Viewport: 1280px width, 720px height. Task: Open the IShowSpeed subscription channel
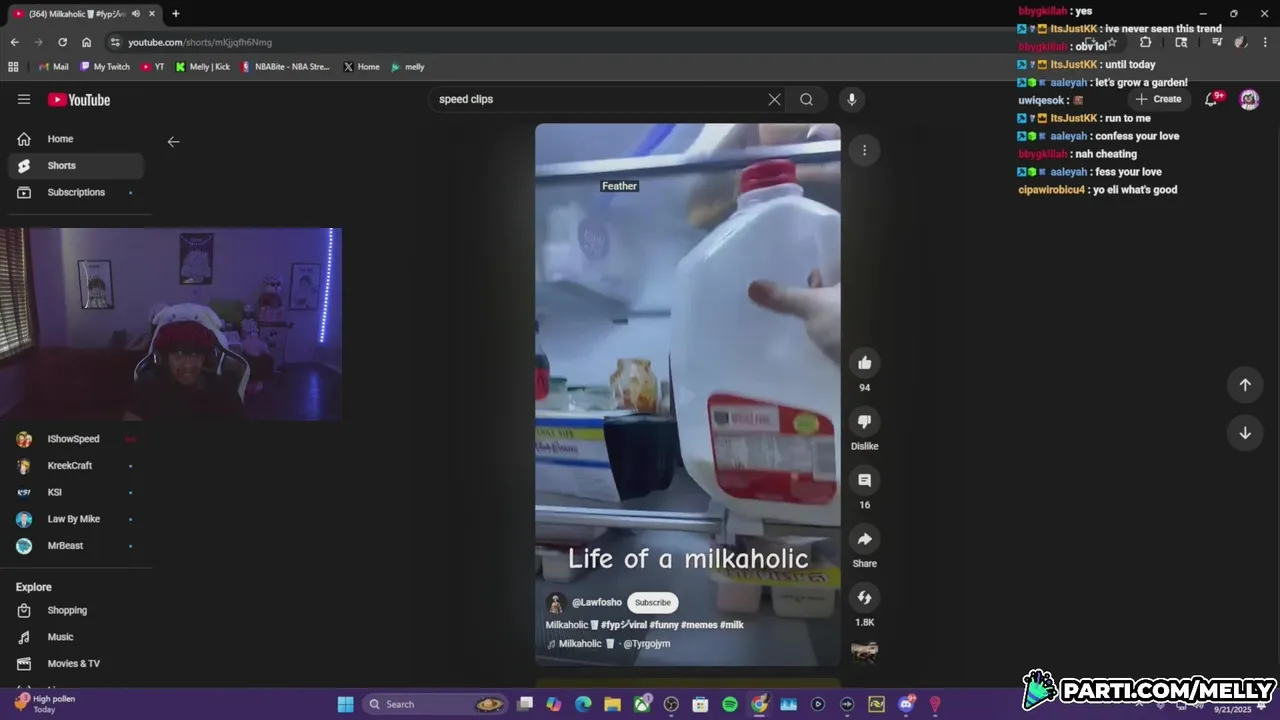[x=76, y=439]
